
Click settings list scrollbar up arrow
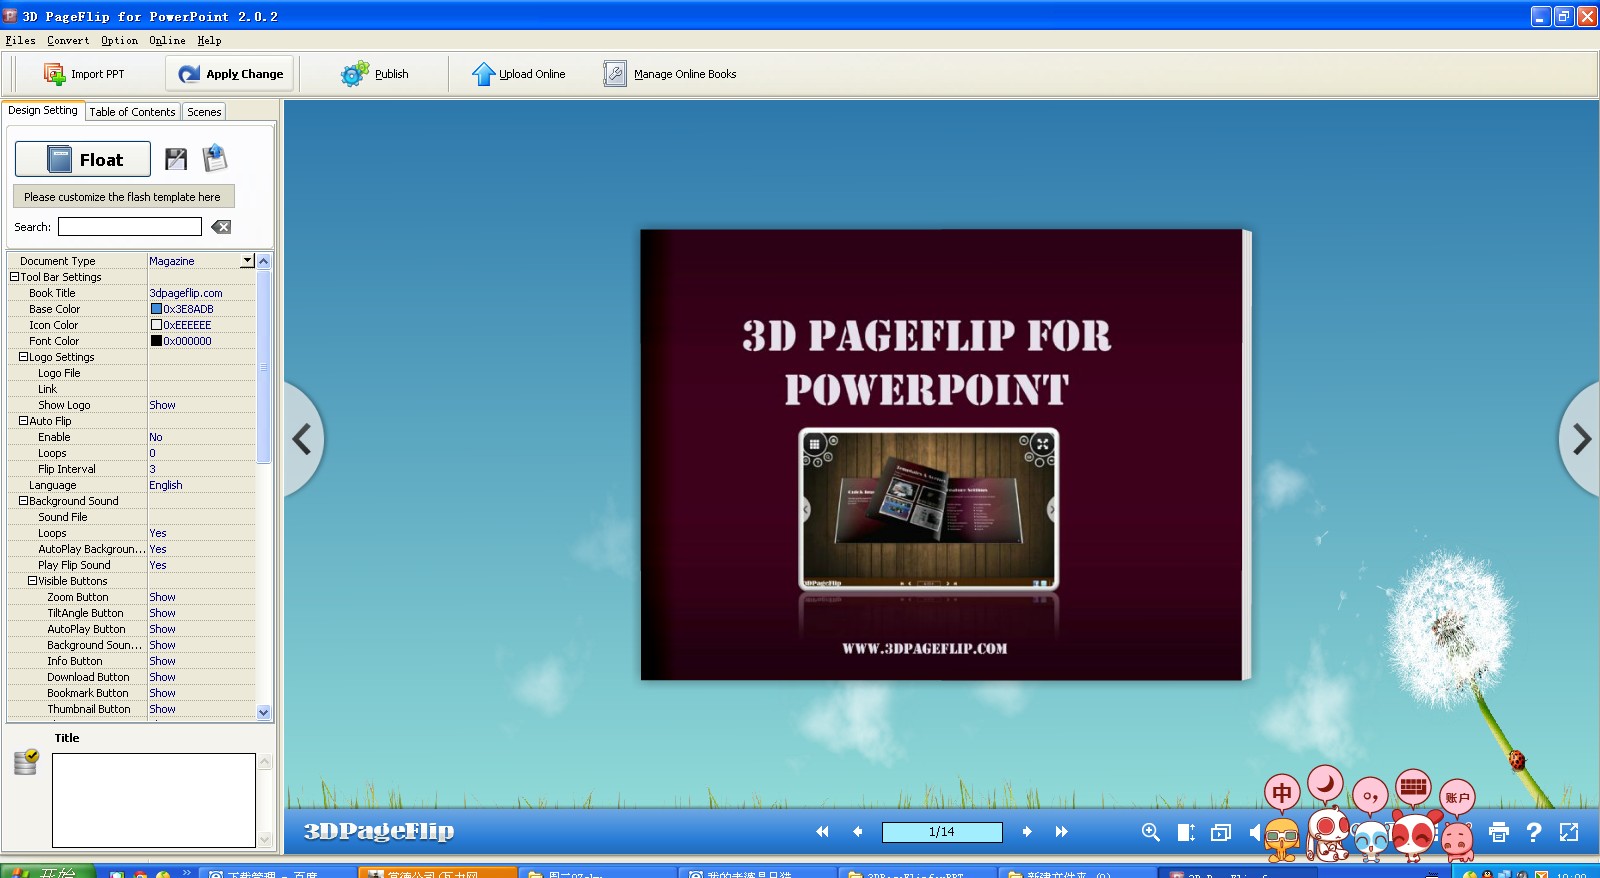tap(264, 261)
